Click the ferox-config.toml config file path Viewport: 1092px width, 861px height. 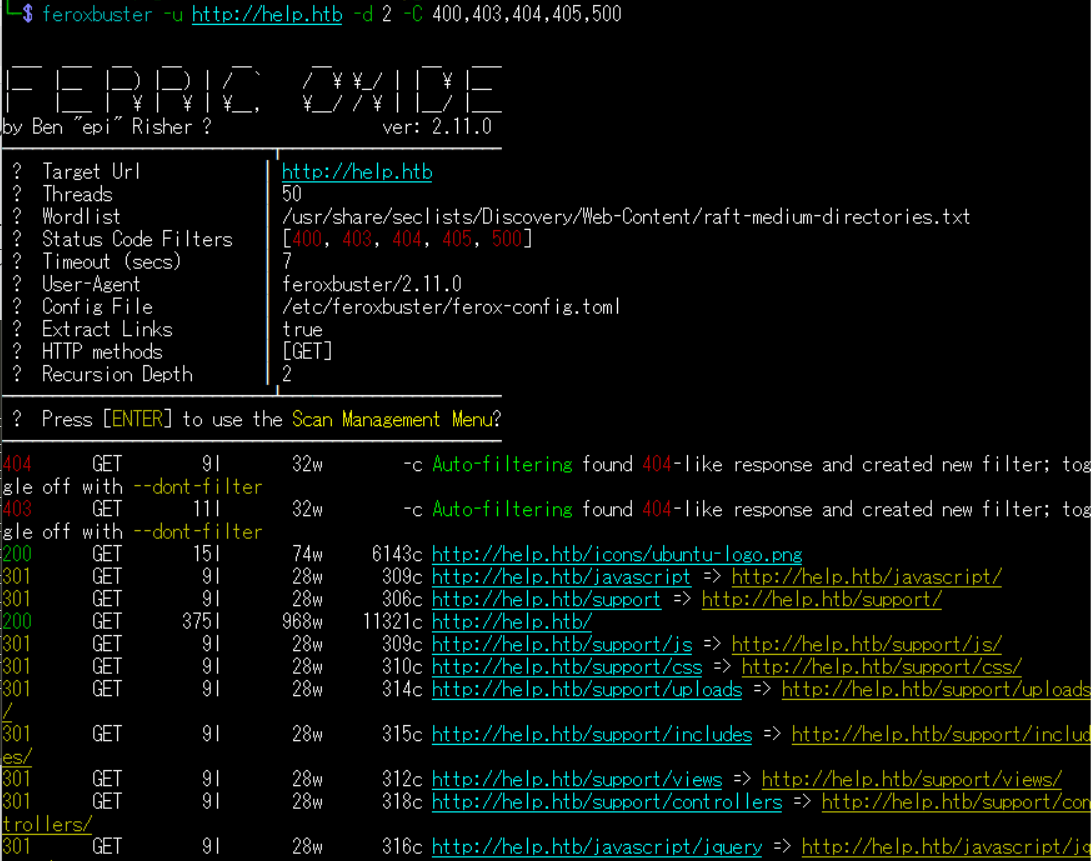pos(451,307)
